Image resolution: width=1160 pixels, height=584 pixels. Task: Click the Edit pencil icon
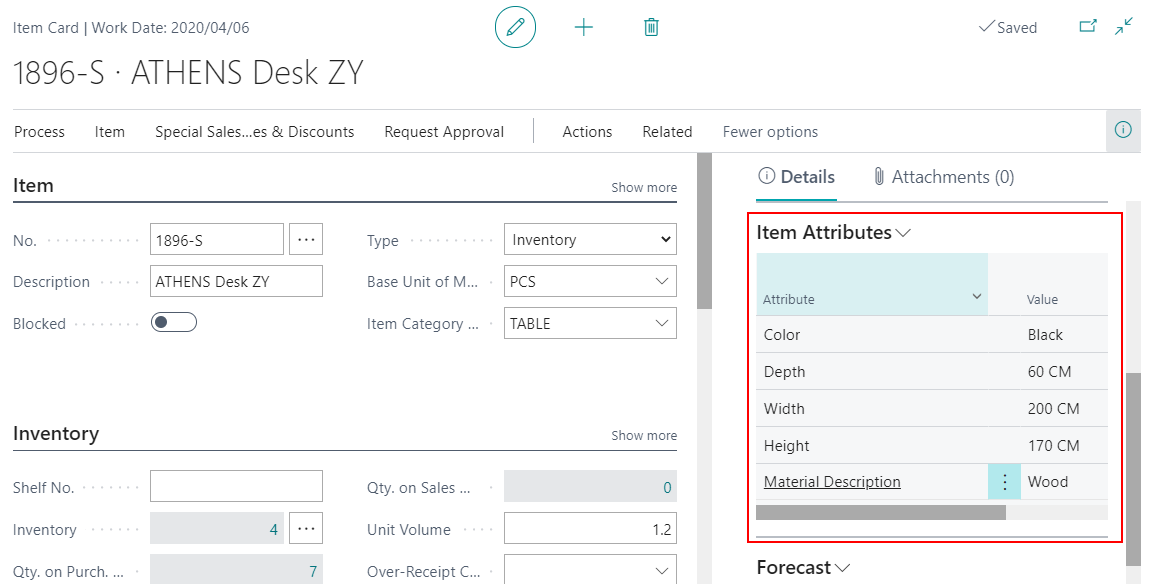point(515,27)
